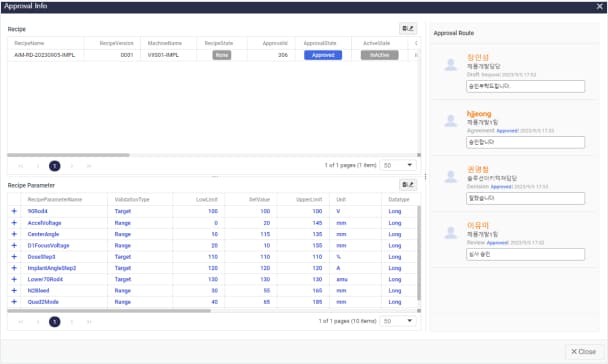Click the first approver's comment field

[525, 86]
